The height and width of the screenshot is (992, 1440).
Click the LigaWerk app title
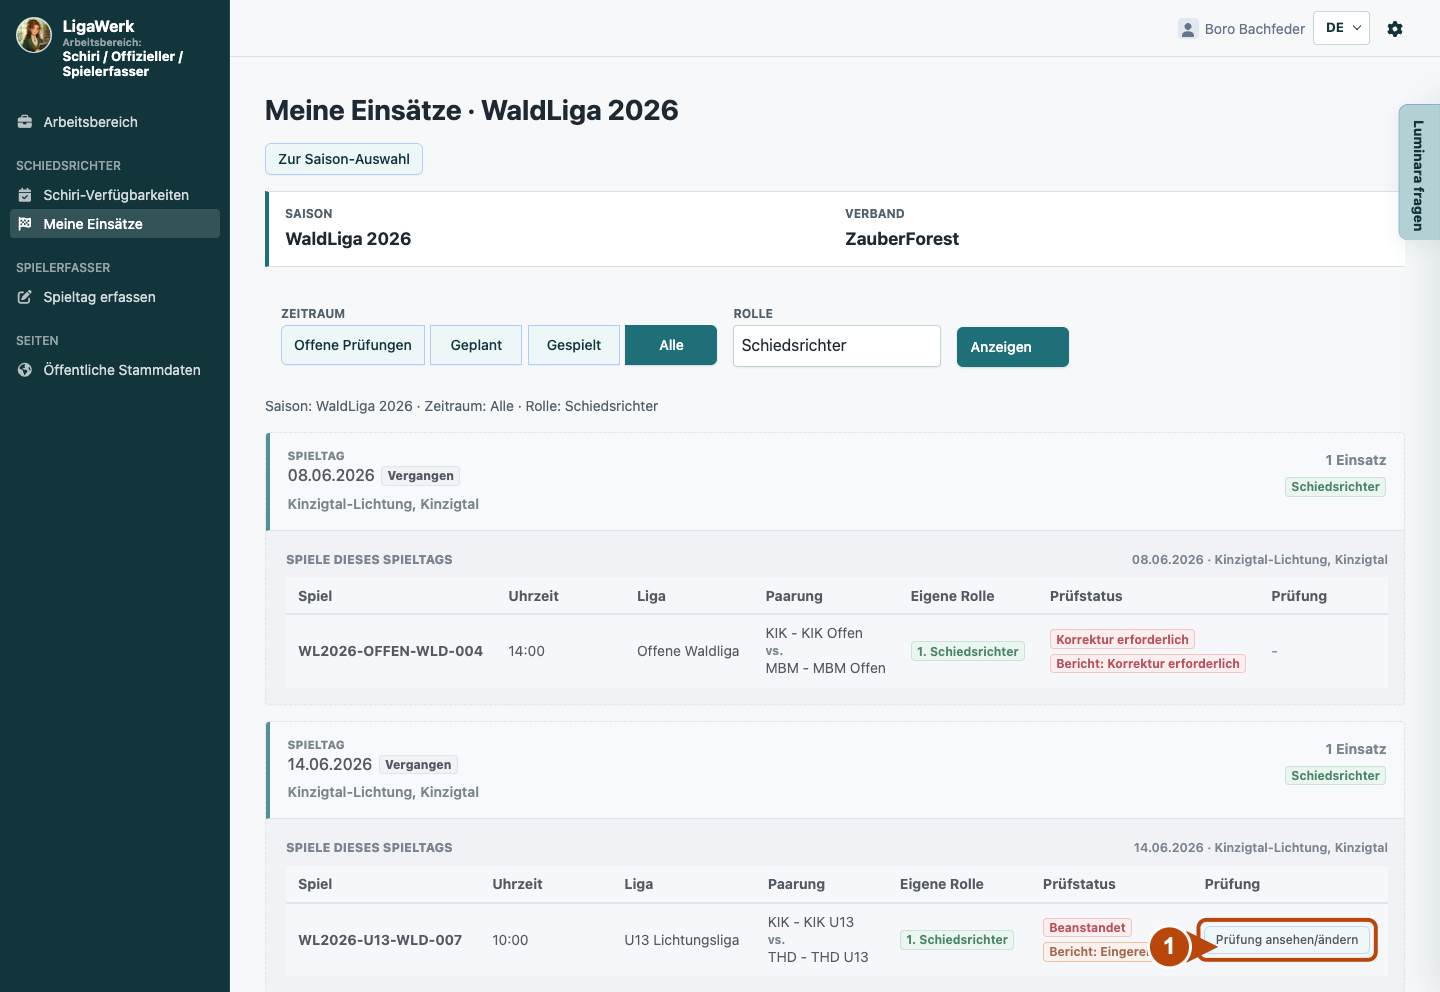tap(98, 26)
